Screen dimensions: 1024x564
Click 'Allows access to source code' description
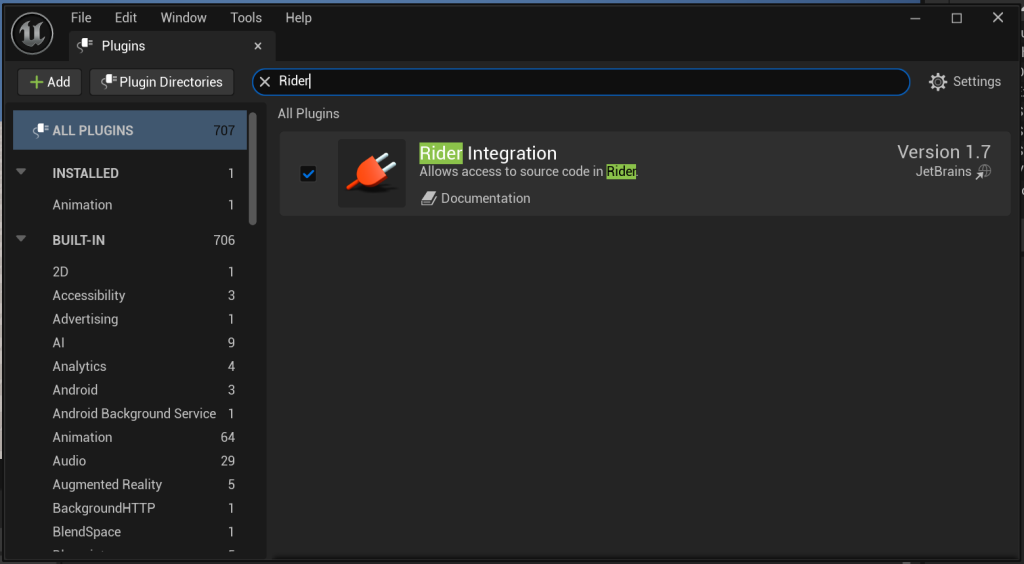[528, 172]
